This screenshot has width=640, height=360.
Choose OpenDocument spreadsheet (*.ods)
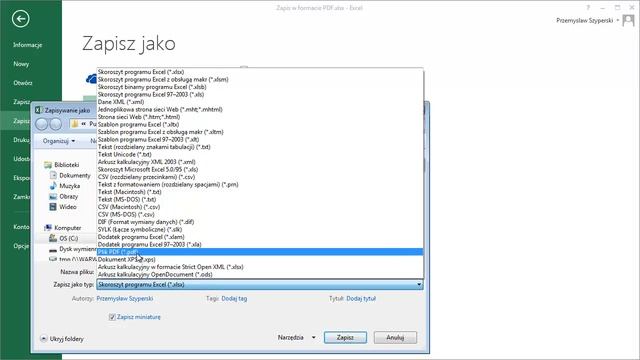[260, 274]
